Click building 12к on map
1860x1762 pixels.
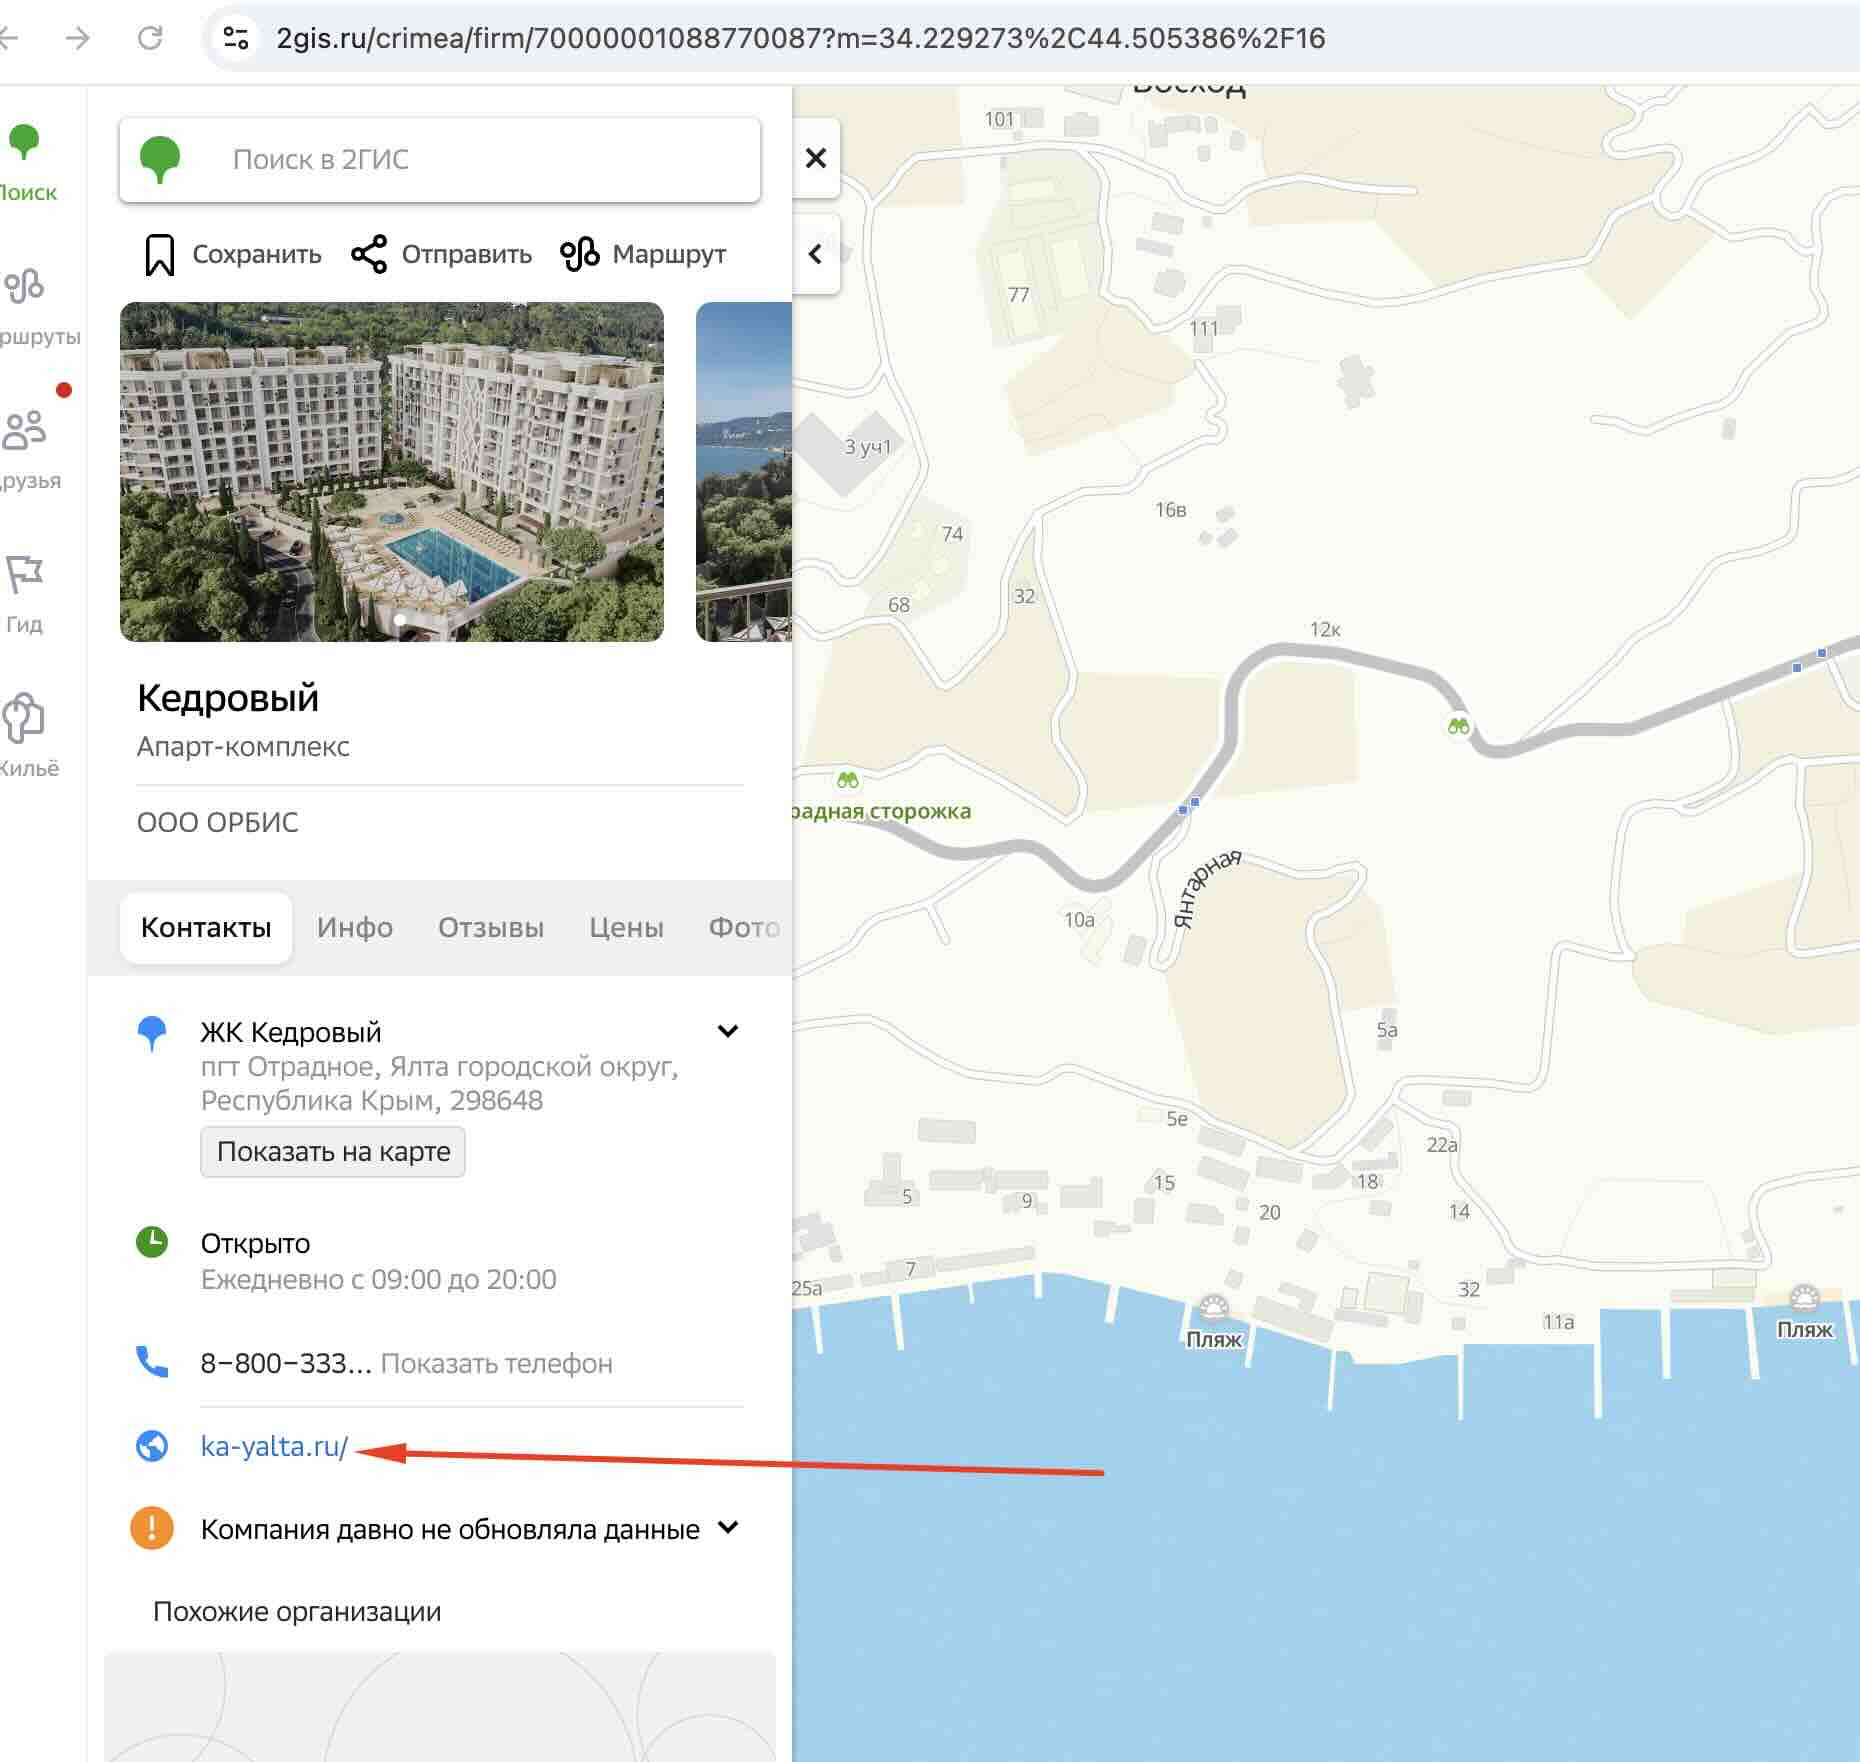click(x=1325, y=629)
